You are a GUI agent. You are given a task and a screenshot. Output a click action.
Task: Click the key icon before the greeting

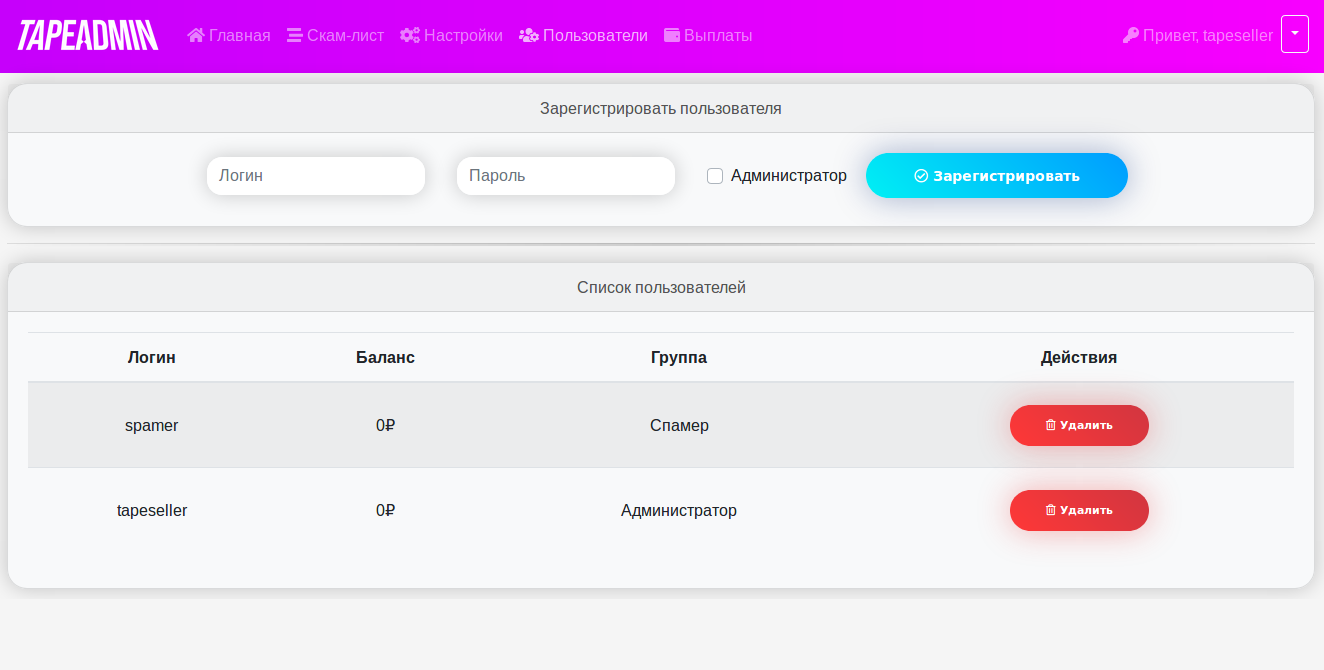pyautogui.click(x=1131, y=35)
